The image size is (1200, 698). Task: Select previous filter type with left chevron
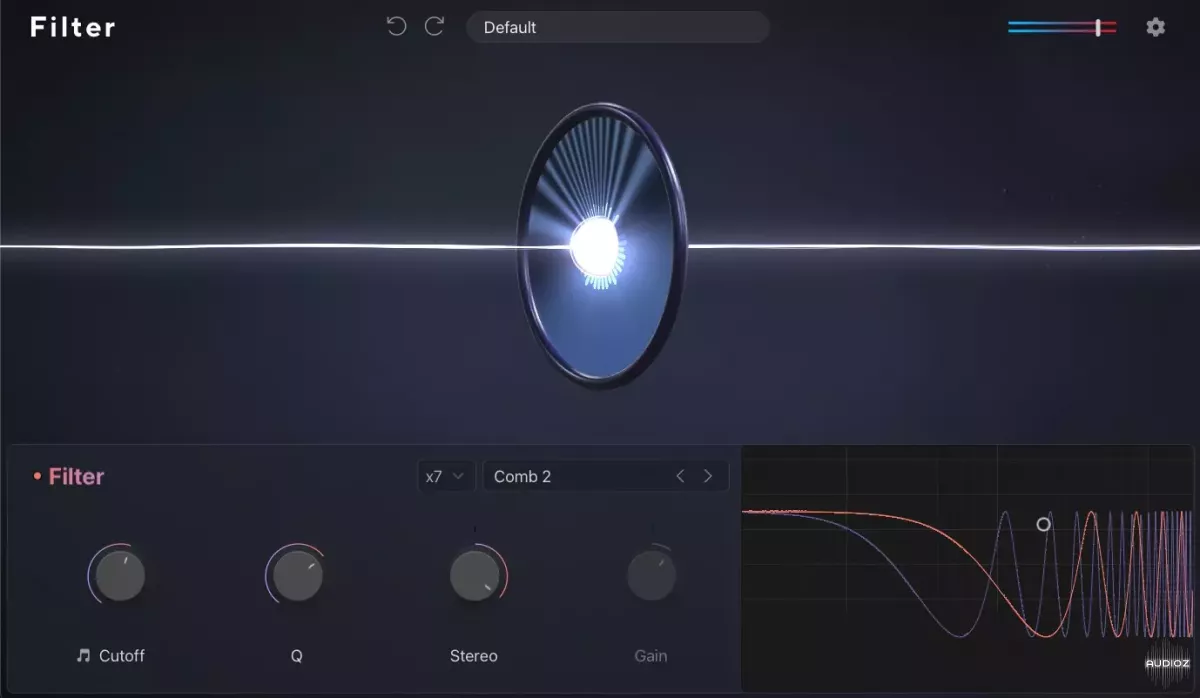click(x=680, y=476)
